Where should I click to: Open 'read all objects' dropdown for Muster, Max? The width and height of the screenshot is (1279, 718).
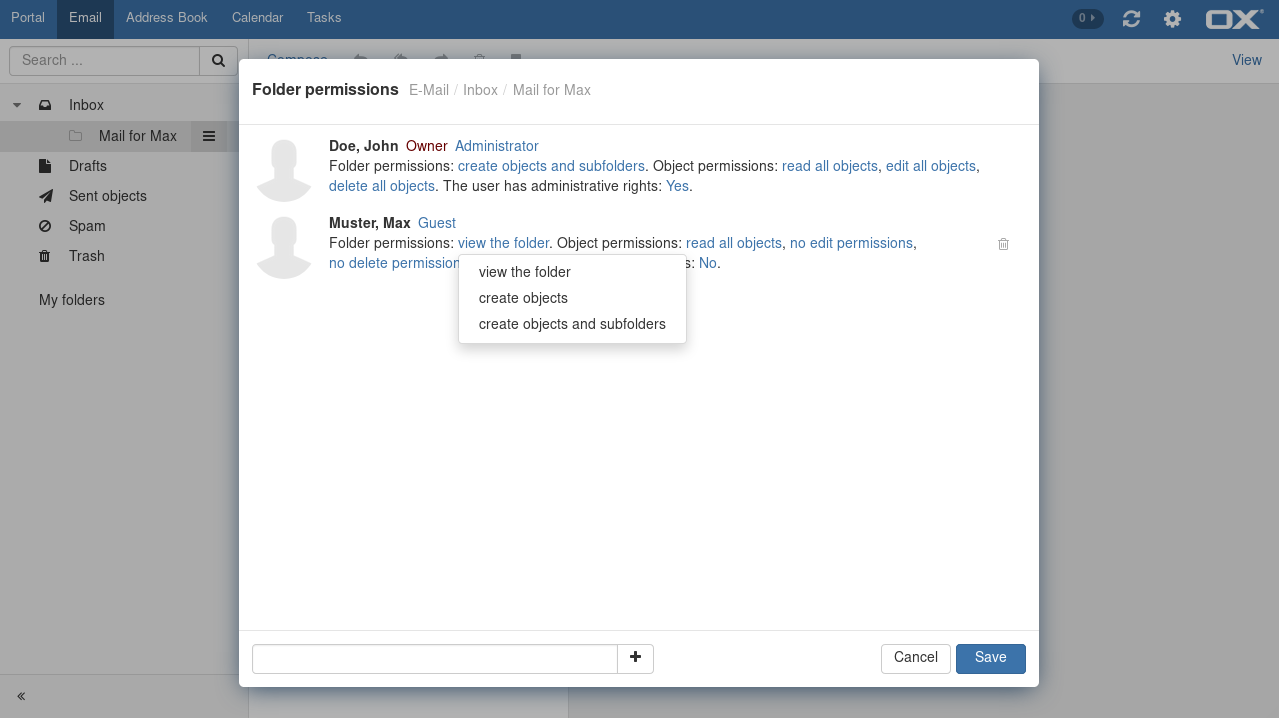(733, 243)
